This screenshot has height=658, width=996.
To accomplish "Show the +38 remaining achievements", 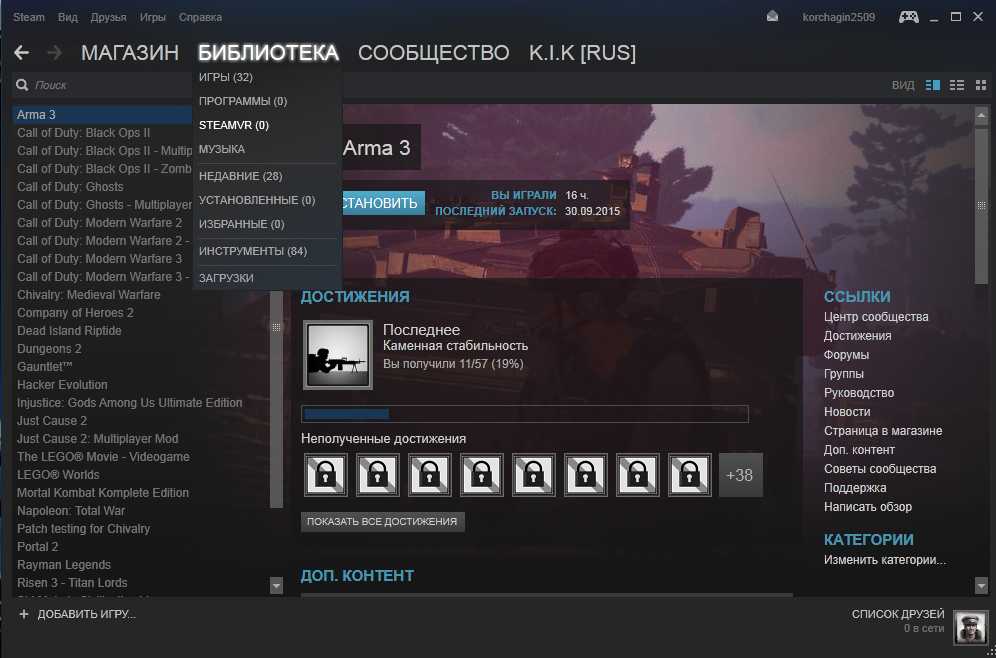I will [x=741, y=475].
